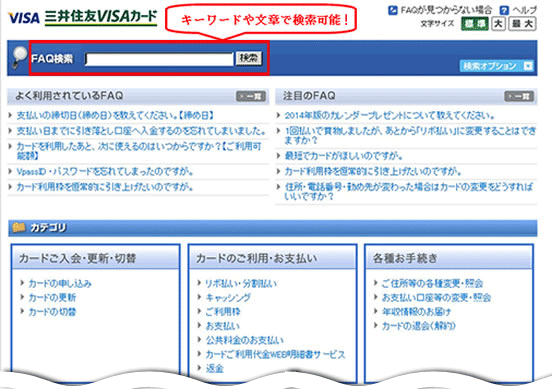This screenshot has height=389, width=552.
Task: Click the 一覧 button for よく利用されているFAQ
Action: coord(251,96)
